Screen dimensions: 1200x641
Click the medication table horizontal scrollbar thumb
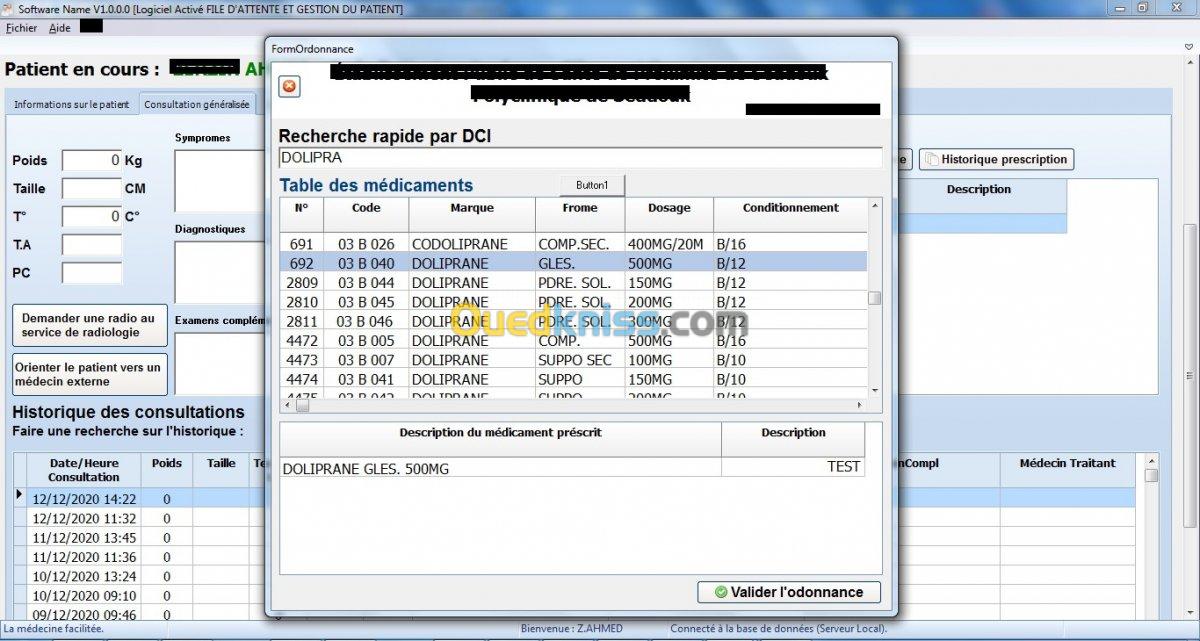click(302, 405)
